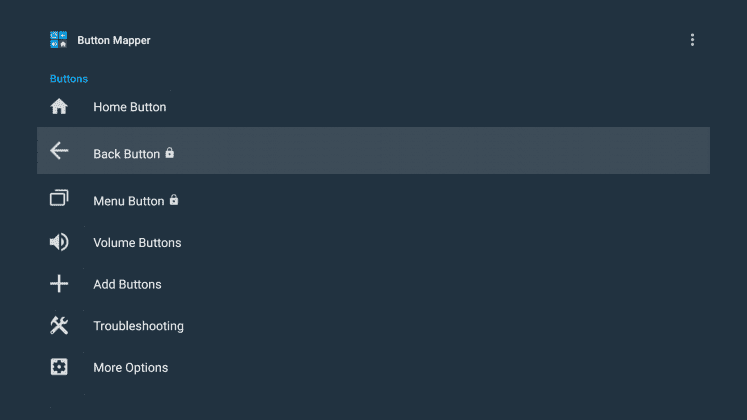Open the Menu Button entry

tap(374, 200)
